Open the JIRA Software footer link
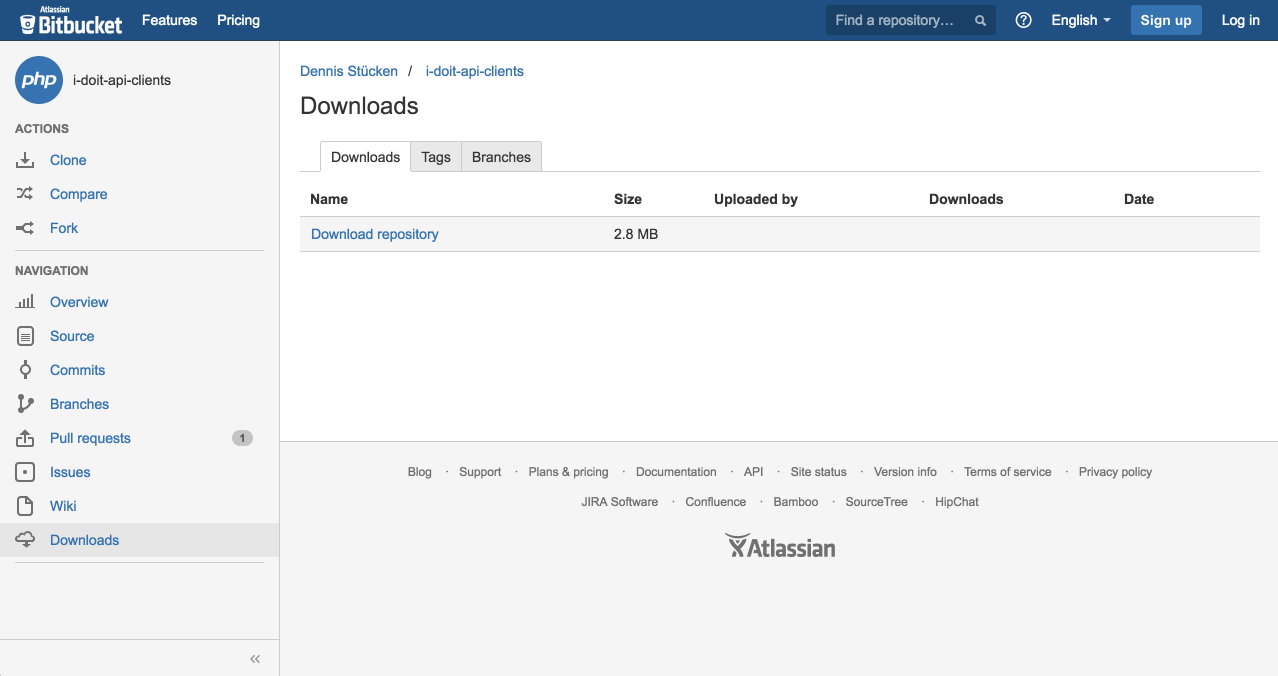Image resolution: width=1278 pixels, height=676 pixels. (620, 502)
